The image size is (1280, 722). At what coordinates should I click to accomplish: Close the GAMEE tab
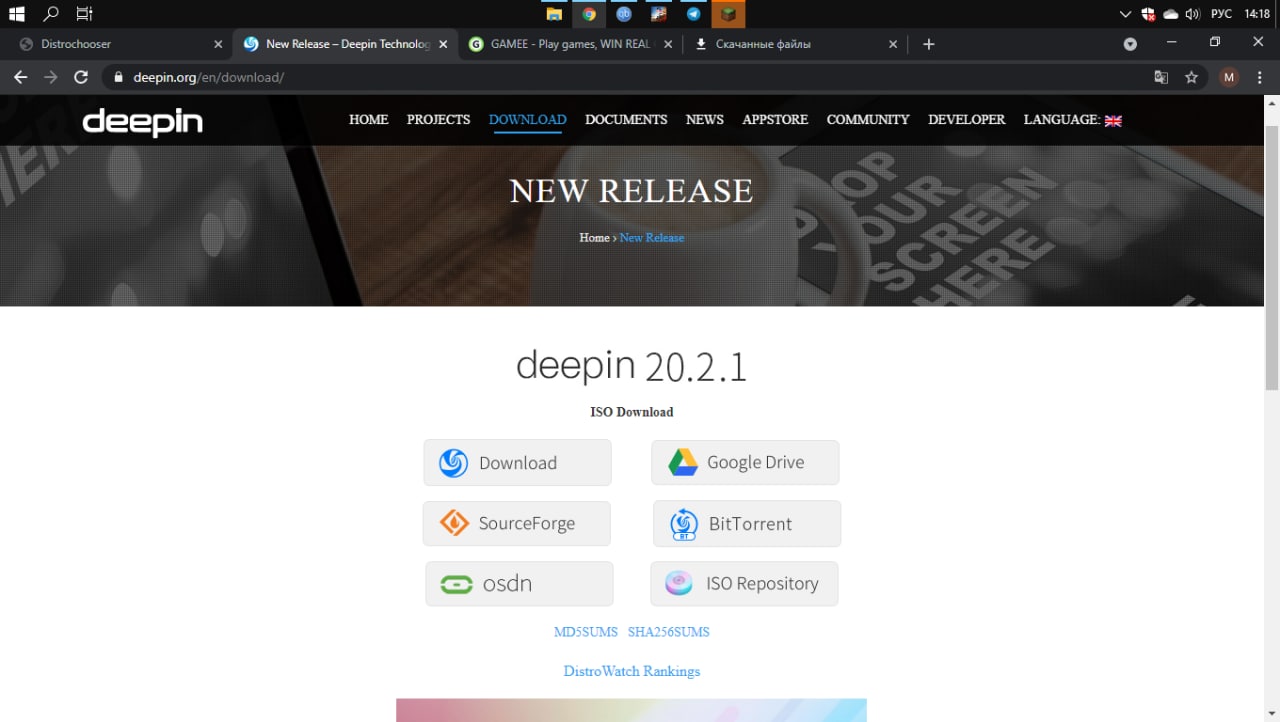point(668,44)
